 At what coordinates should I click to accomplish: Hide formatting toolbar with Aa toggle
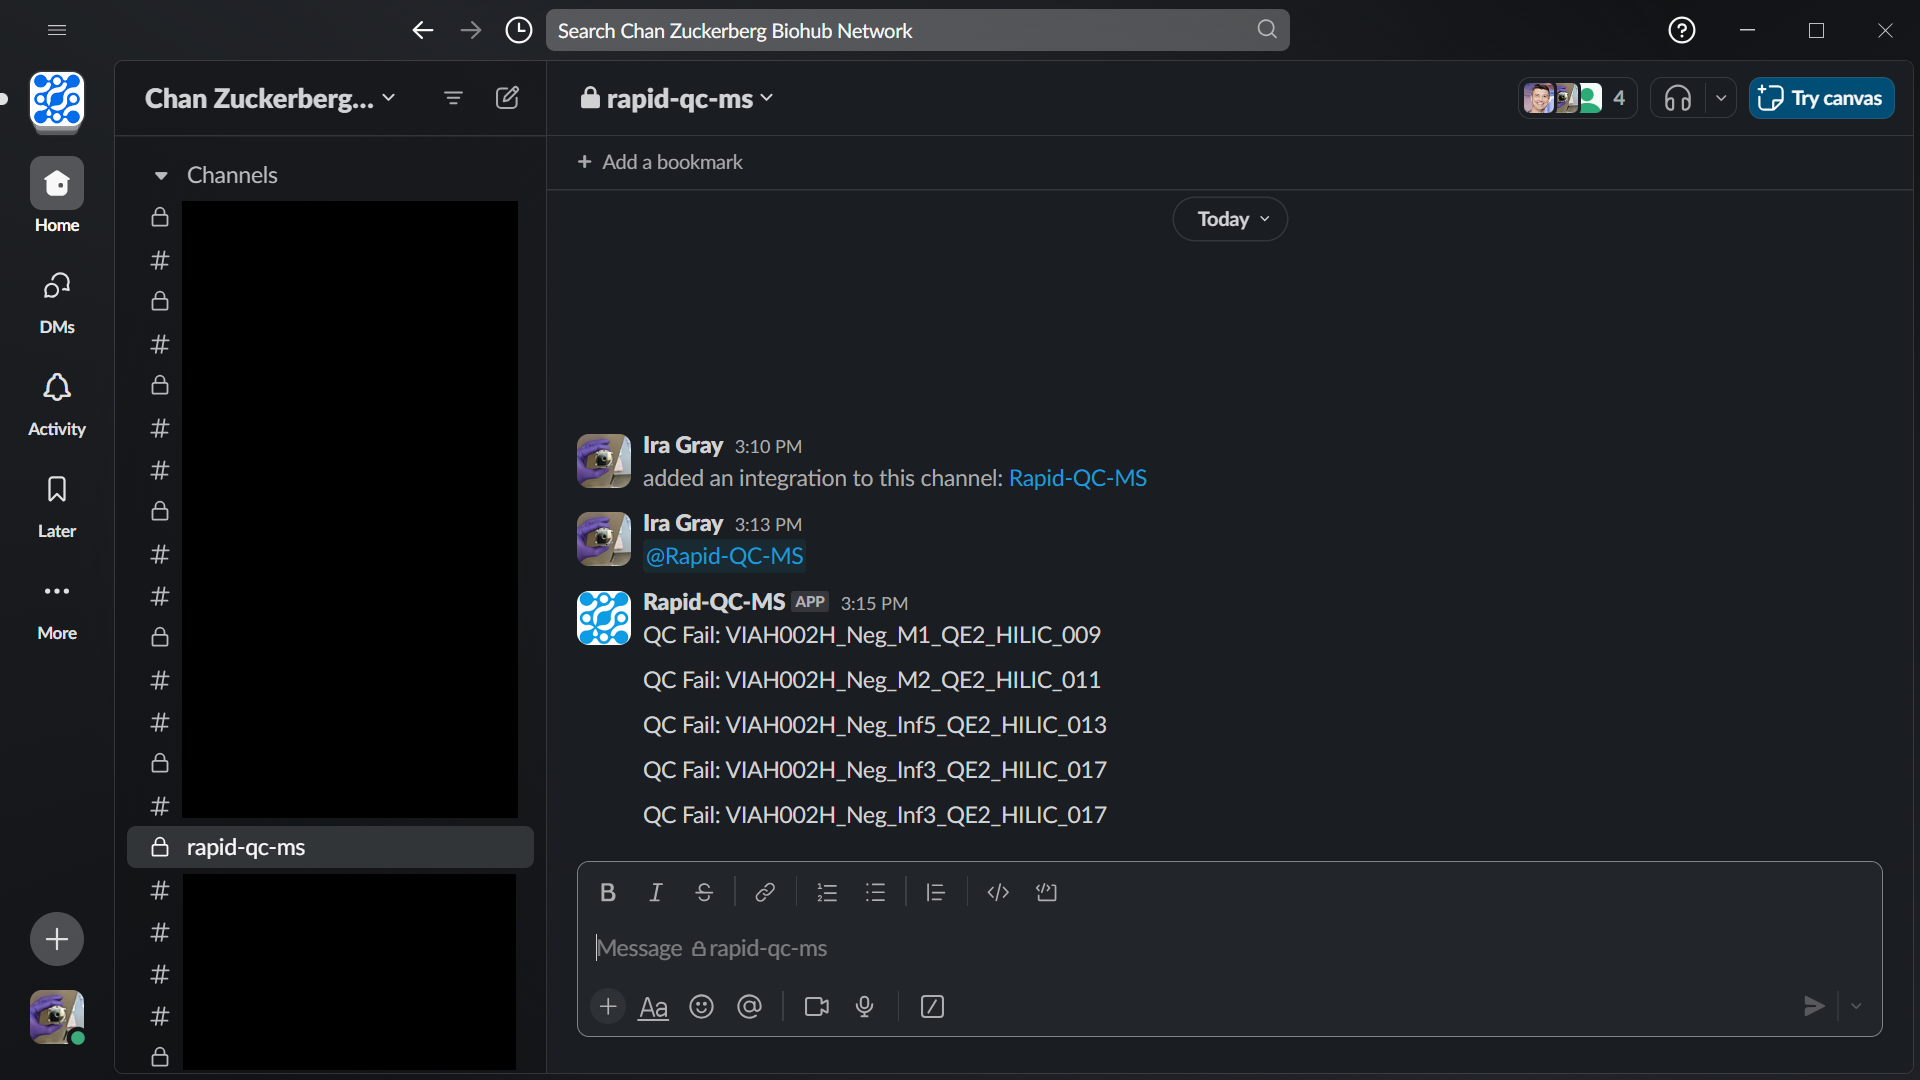point(653,1007)
